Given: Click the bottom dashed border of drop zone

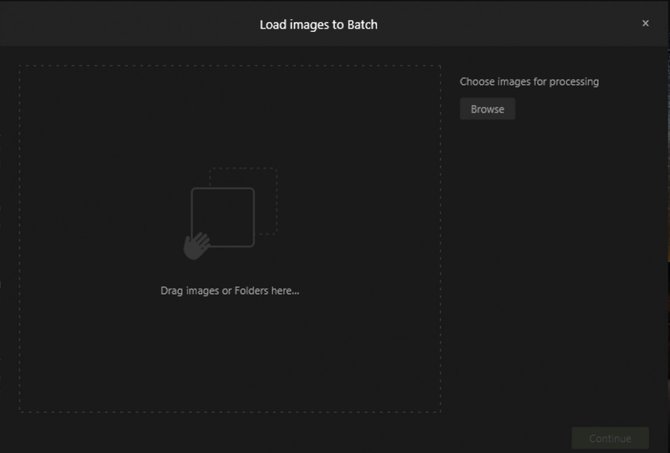Looking at the screenshot, I should [x=230, y=412].
